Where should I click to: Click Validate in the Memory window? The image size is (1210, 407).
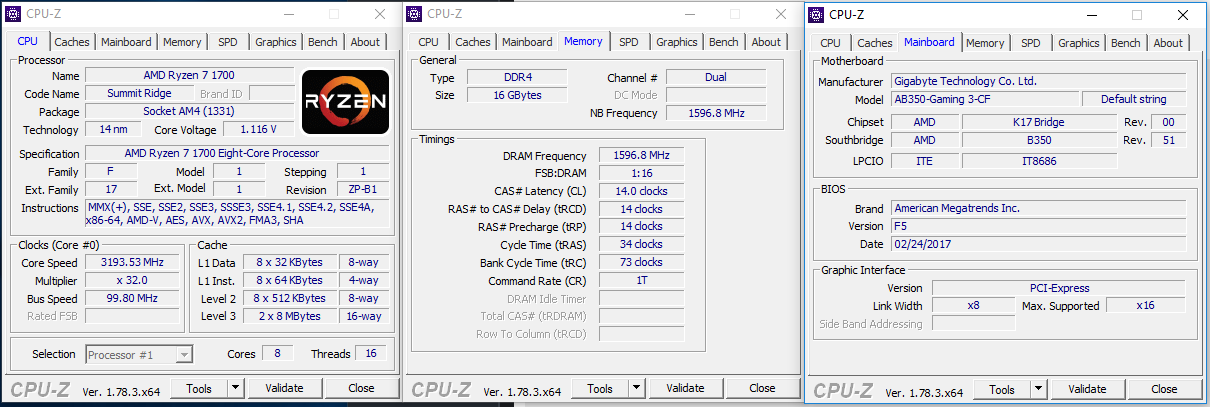click(x=685, y=388)
